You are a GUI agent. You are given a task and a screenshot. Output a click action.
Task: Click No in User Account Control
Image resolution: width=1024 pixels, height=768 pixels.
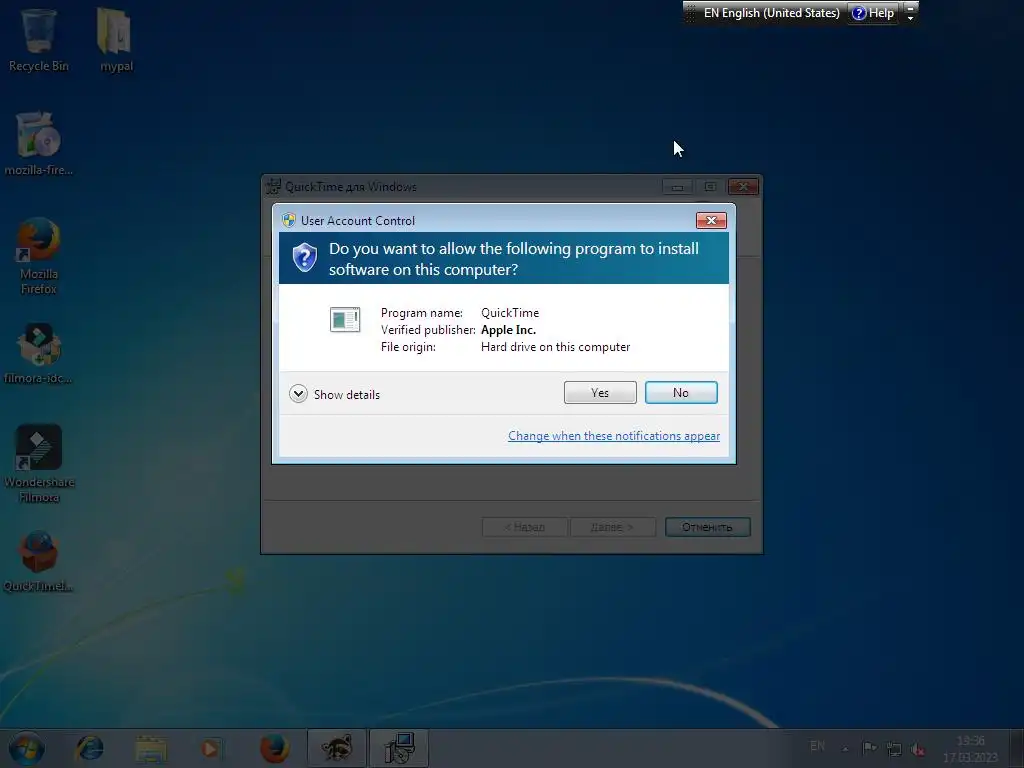pyautogui.click(x=680, y=392)
